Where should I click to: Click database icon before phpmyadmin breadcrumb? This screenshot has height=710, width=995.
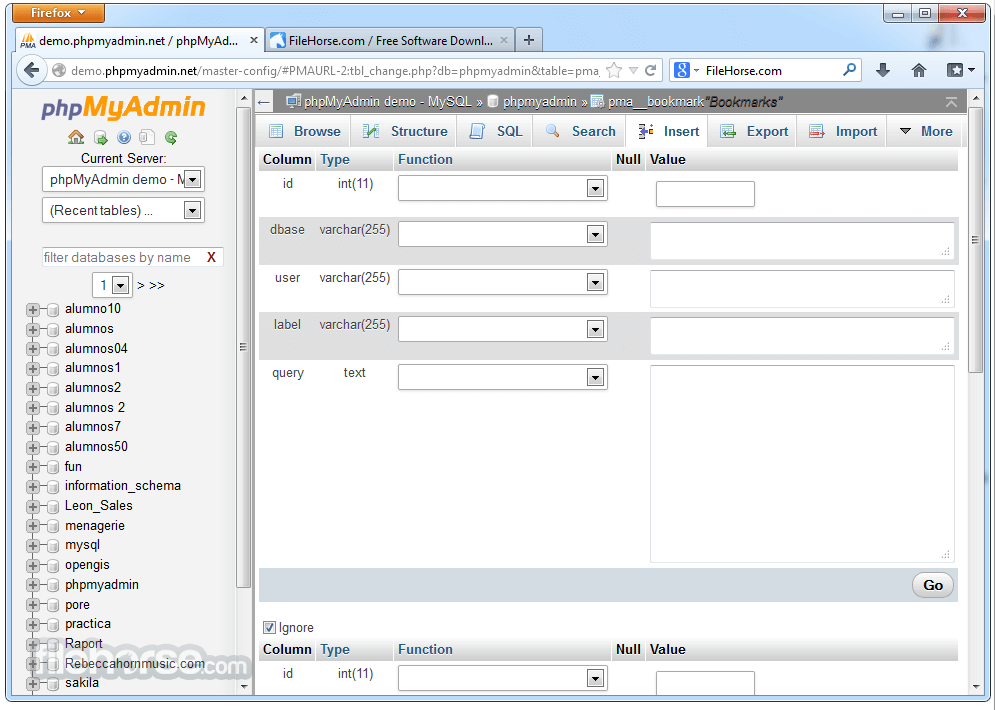(x=493, y=102)
